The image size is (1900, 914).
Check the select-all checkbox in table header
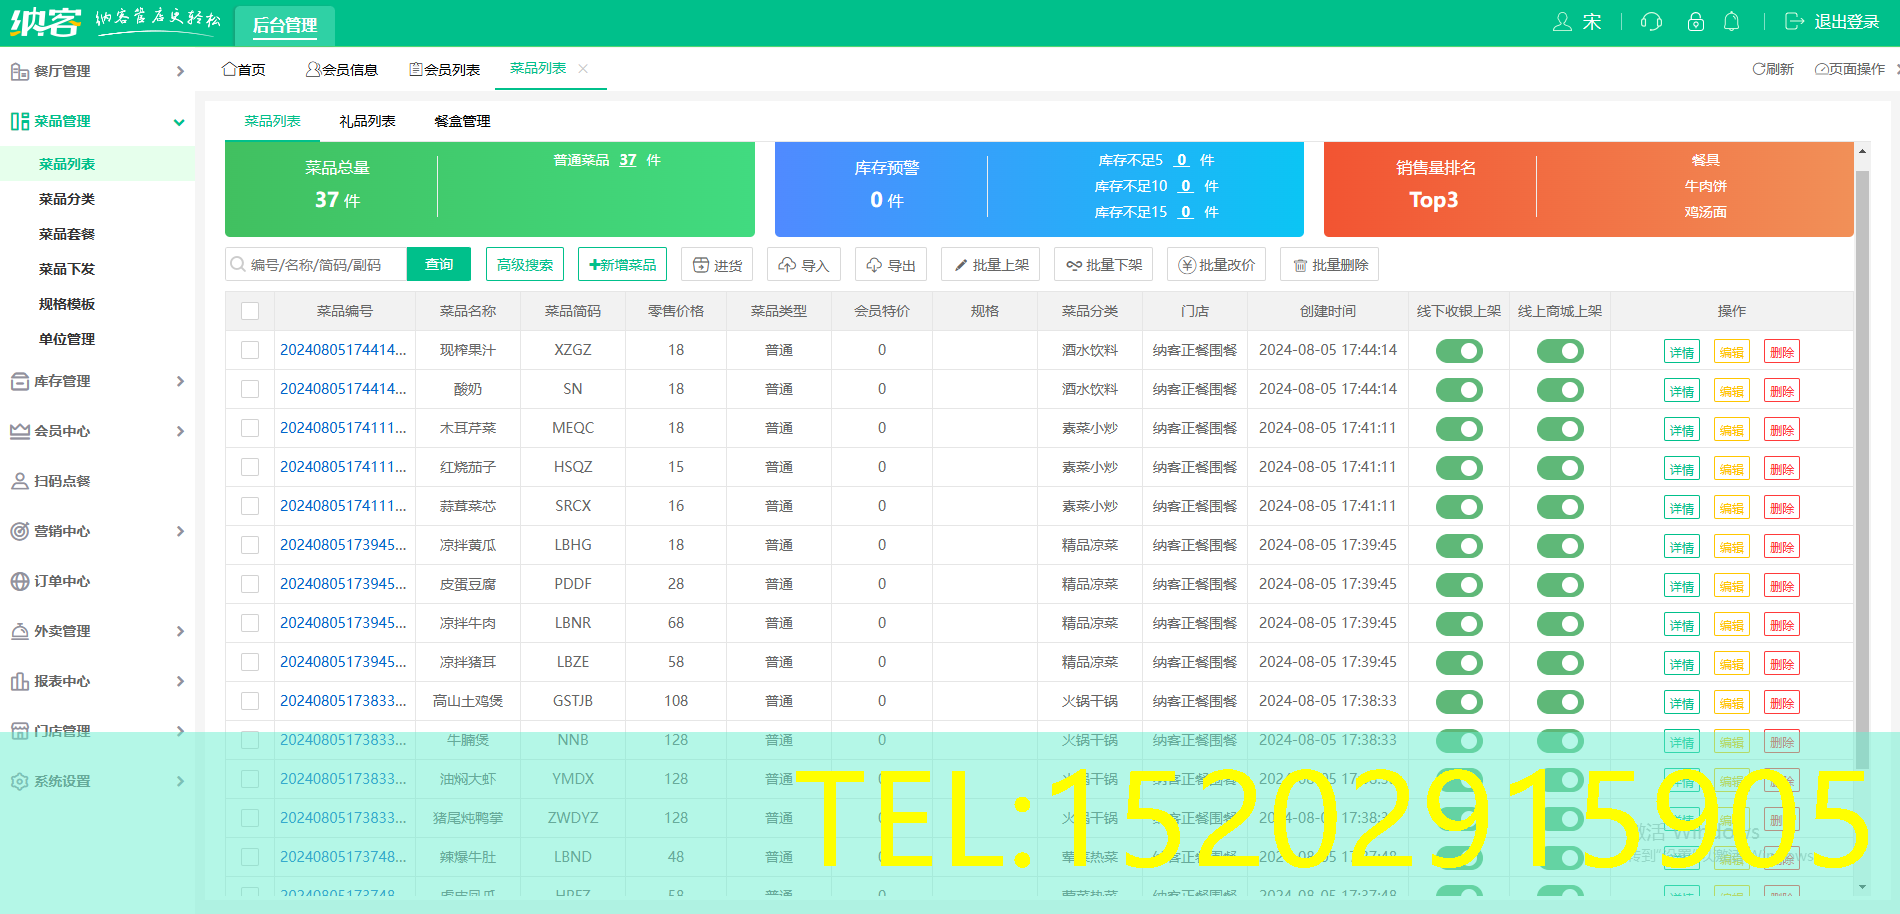point(250,311)
